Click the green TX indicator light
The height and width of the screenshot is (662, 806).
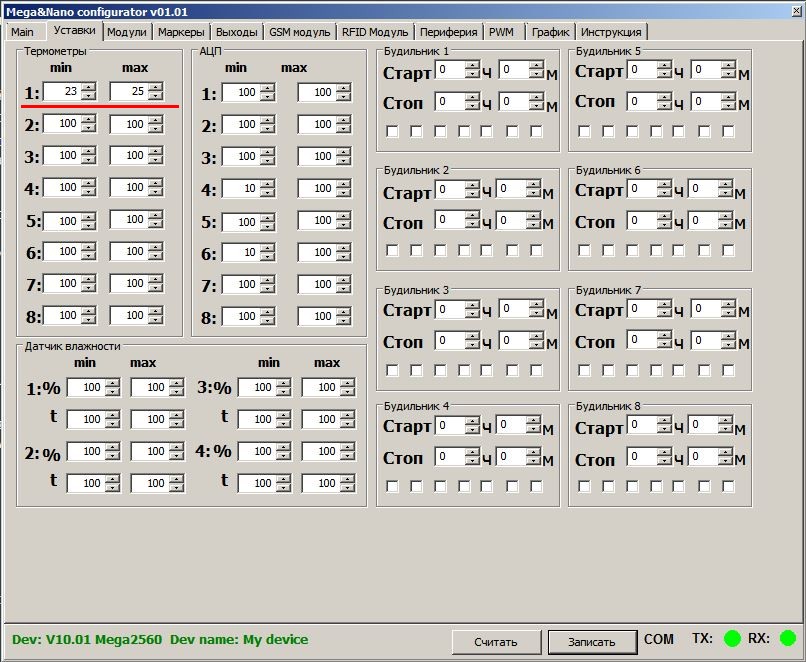[x=732, y=638]
